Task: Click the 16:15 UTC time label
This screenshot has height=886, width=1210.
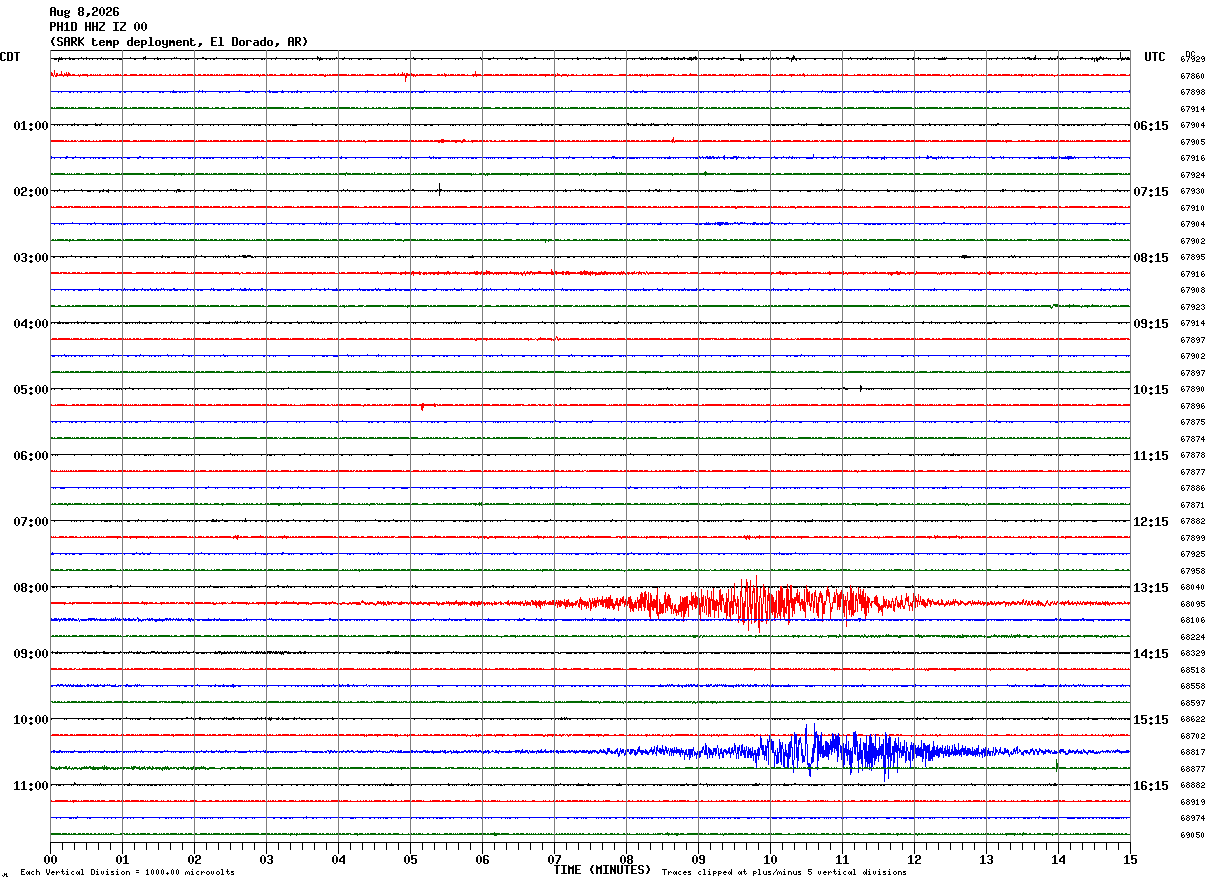Action: click(1151, 785)
